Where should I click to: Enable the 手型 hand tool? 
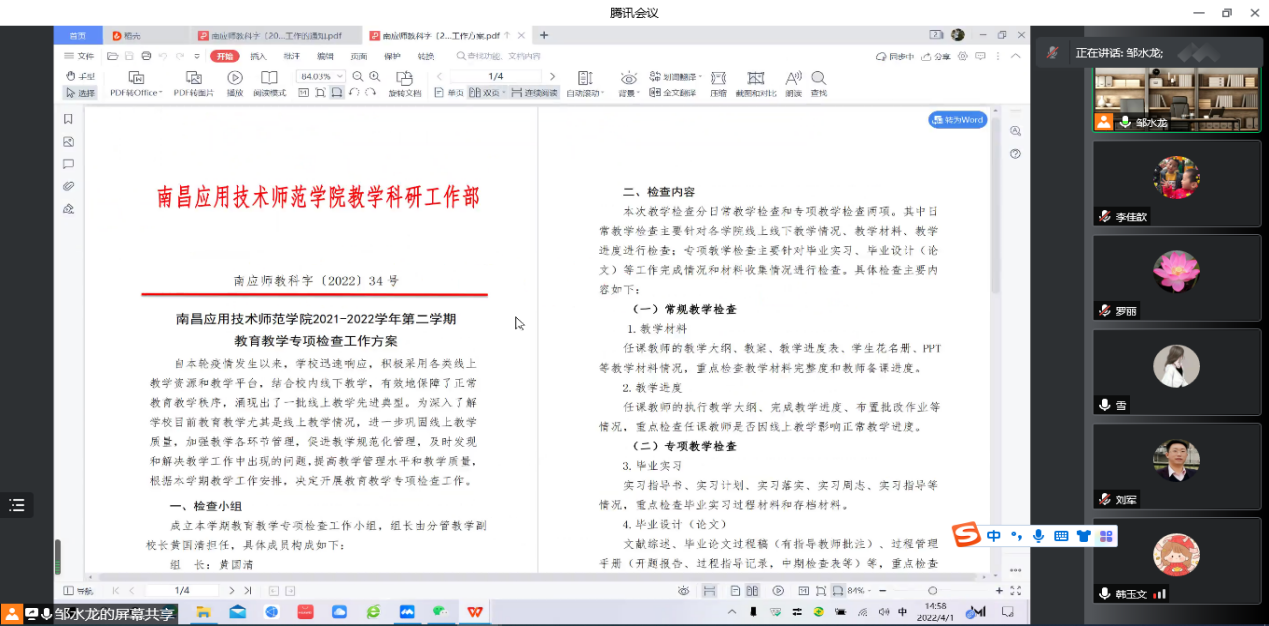80,76
